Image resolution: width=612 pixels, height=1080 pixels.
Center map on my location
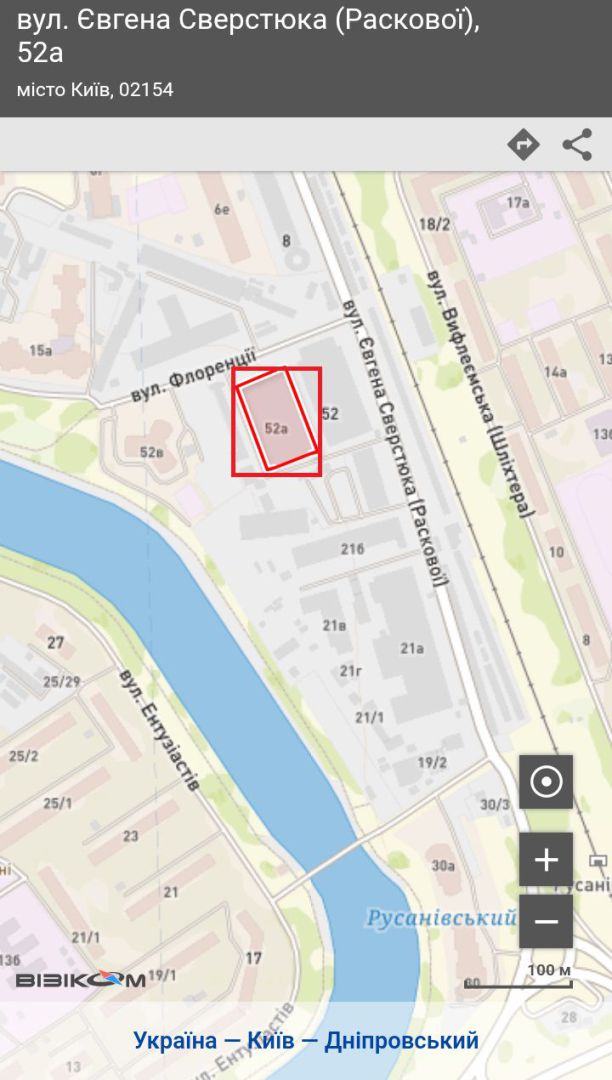pos(546,782)
